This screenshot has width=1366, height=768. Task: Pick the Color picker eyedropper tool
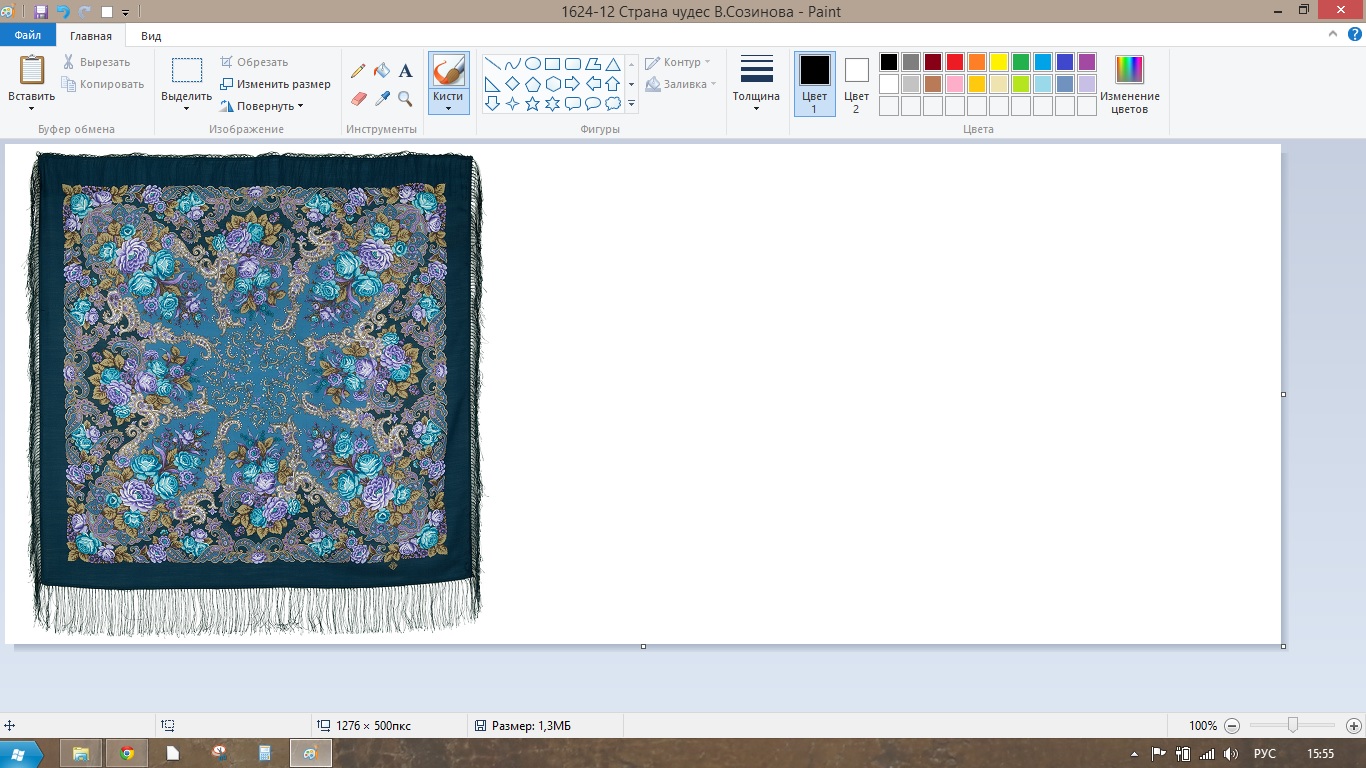381,98
